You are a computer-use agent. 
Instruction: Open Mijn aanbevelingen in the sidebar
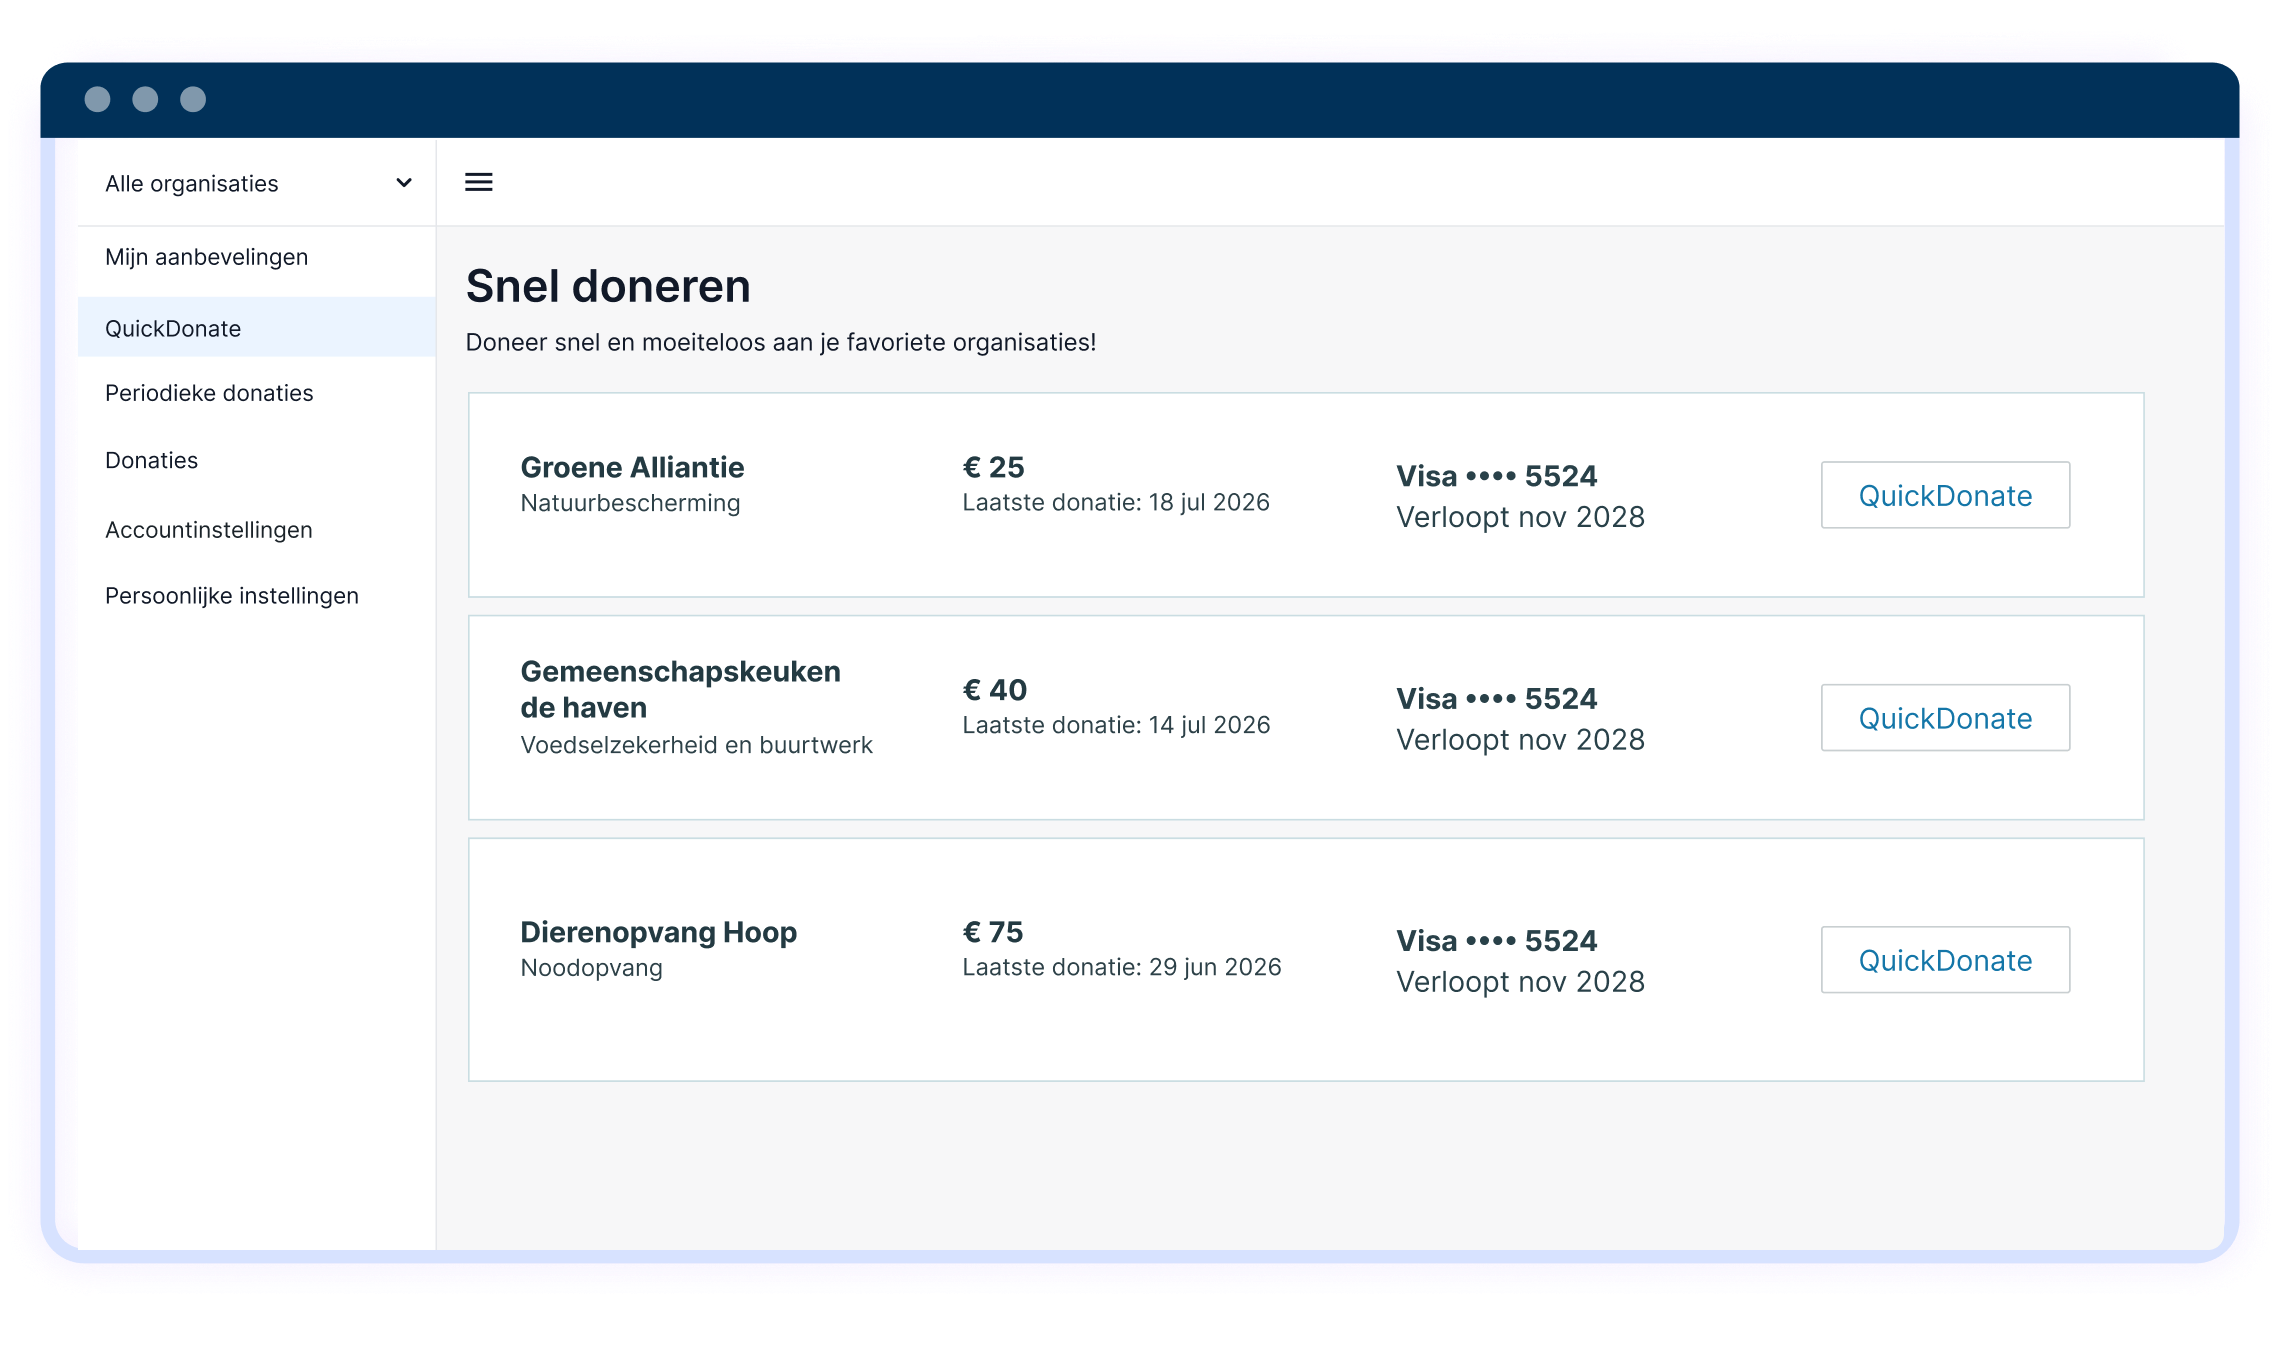point(206,257)
